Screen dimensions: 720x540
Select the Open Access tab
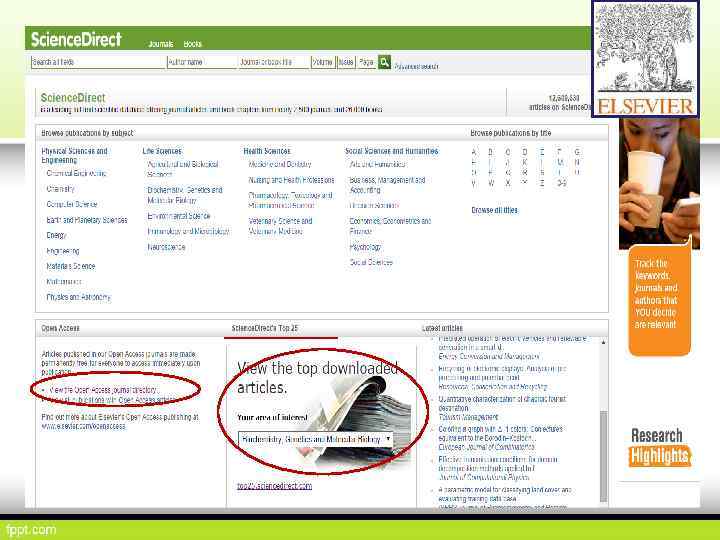click(x=60, y=328)
